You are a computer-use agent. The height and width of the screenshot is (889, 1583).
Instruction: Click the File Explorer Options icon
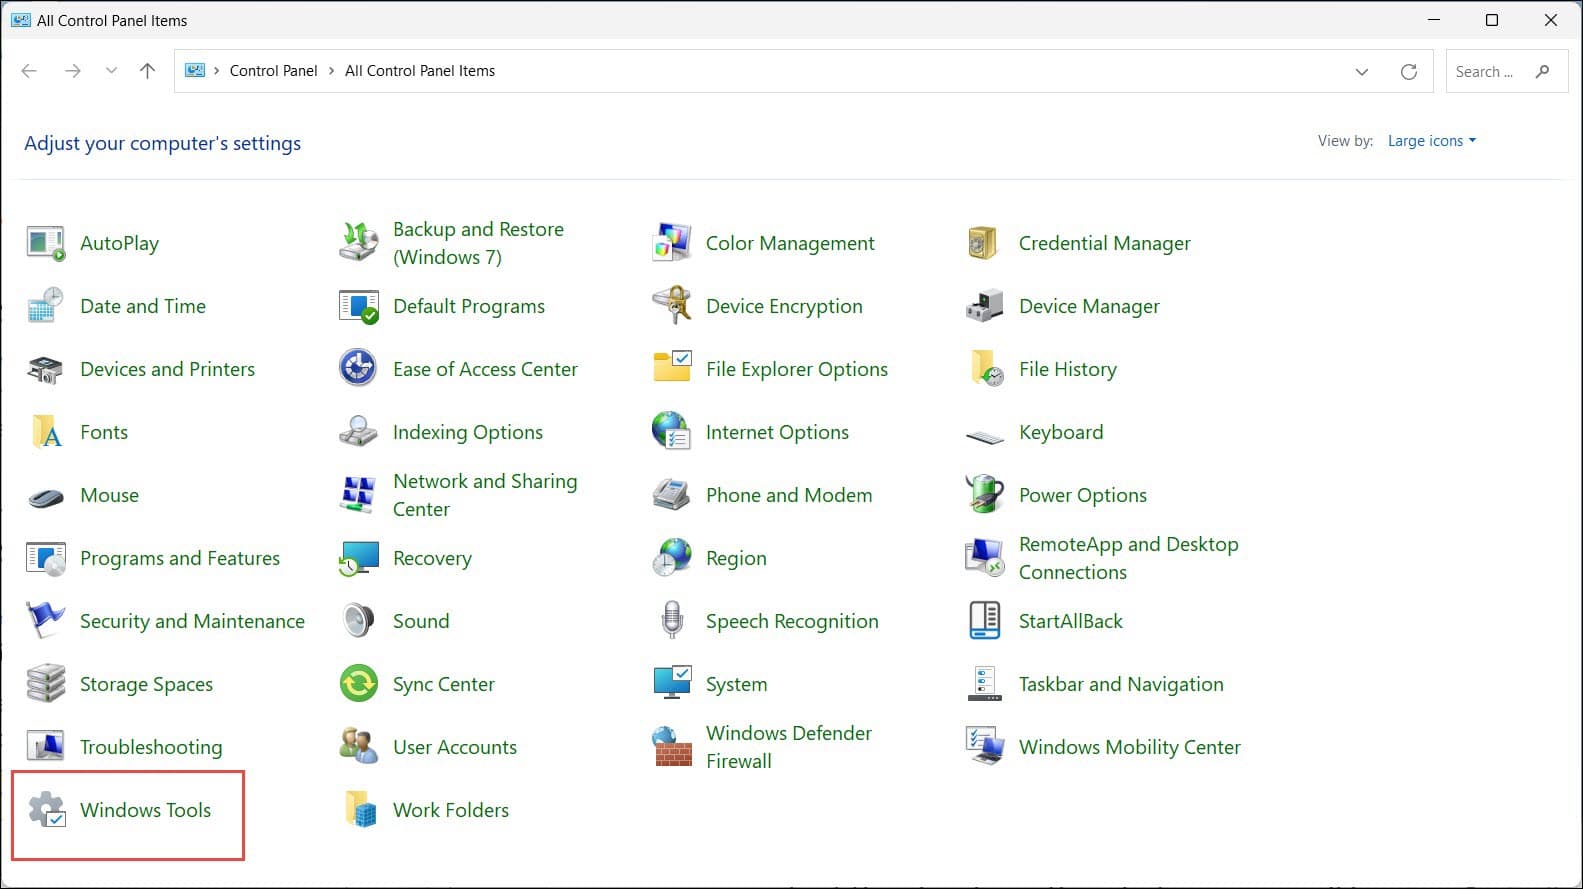(x=672, y=367)
